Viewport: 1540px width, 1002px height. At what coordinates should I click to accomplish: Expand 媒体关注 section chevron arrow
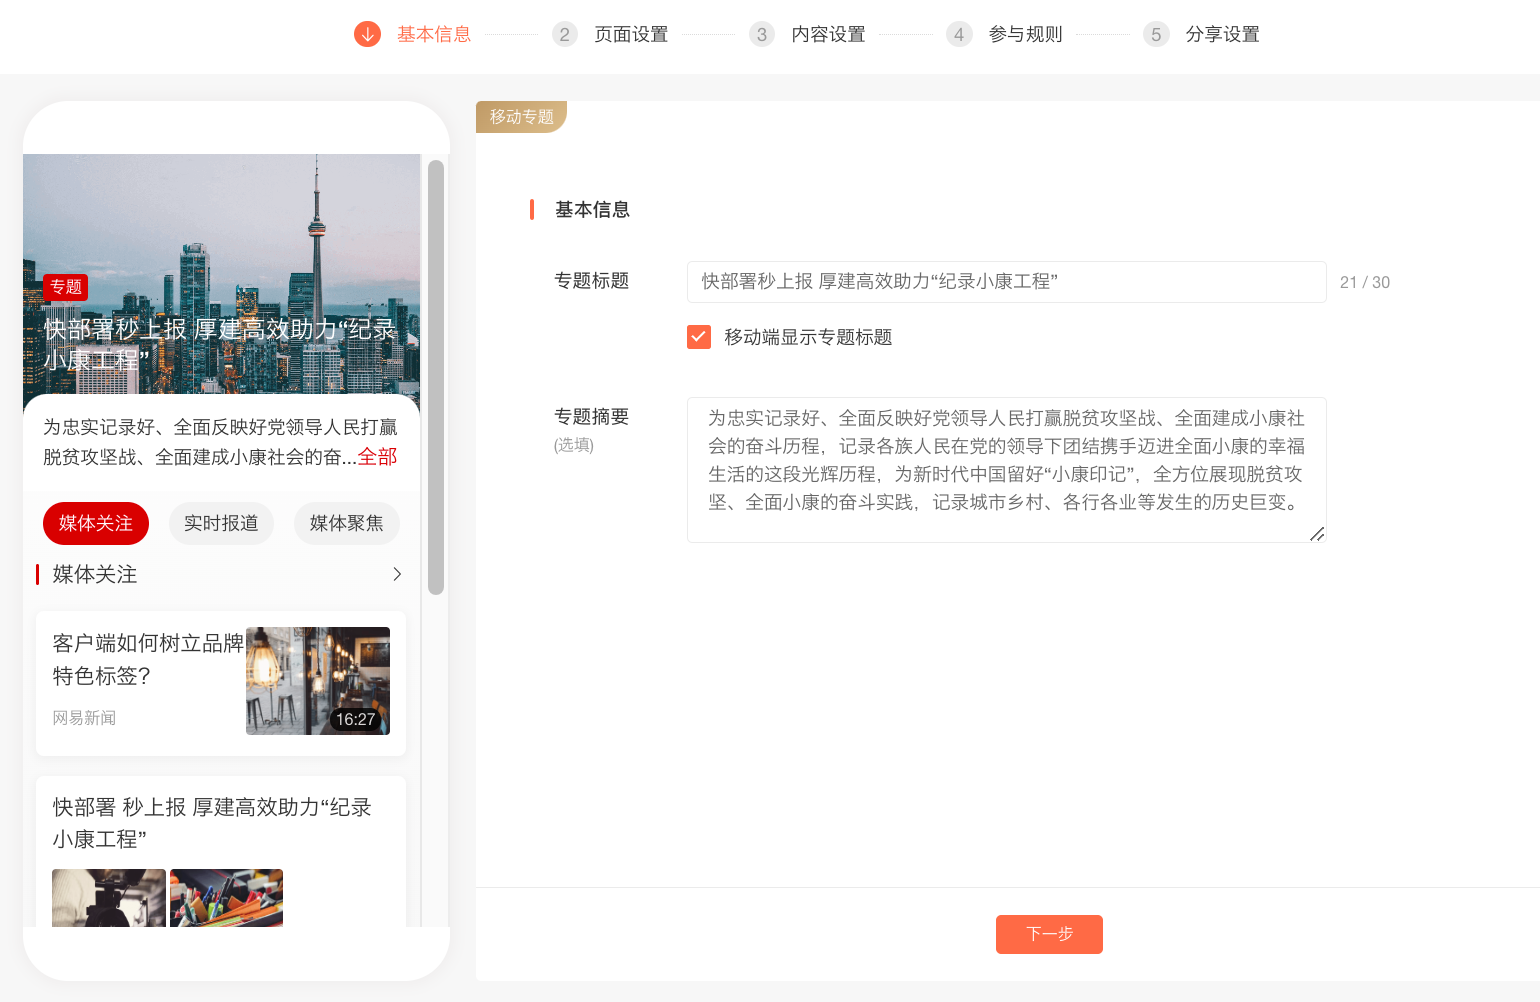397,574
